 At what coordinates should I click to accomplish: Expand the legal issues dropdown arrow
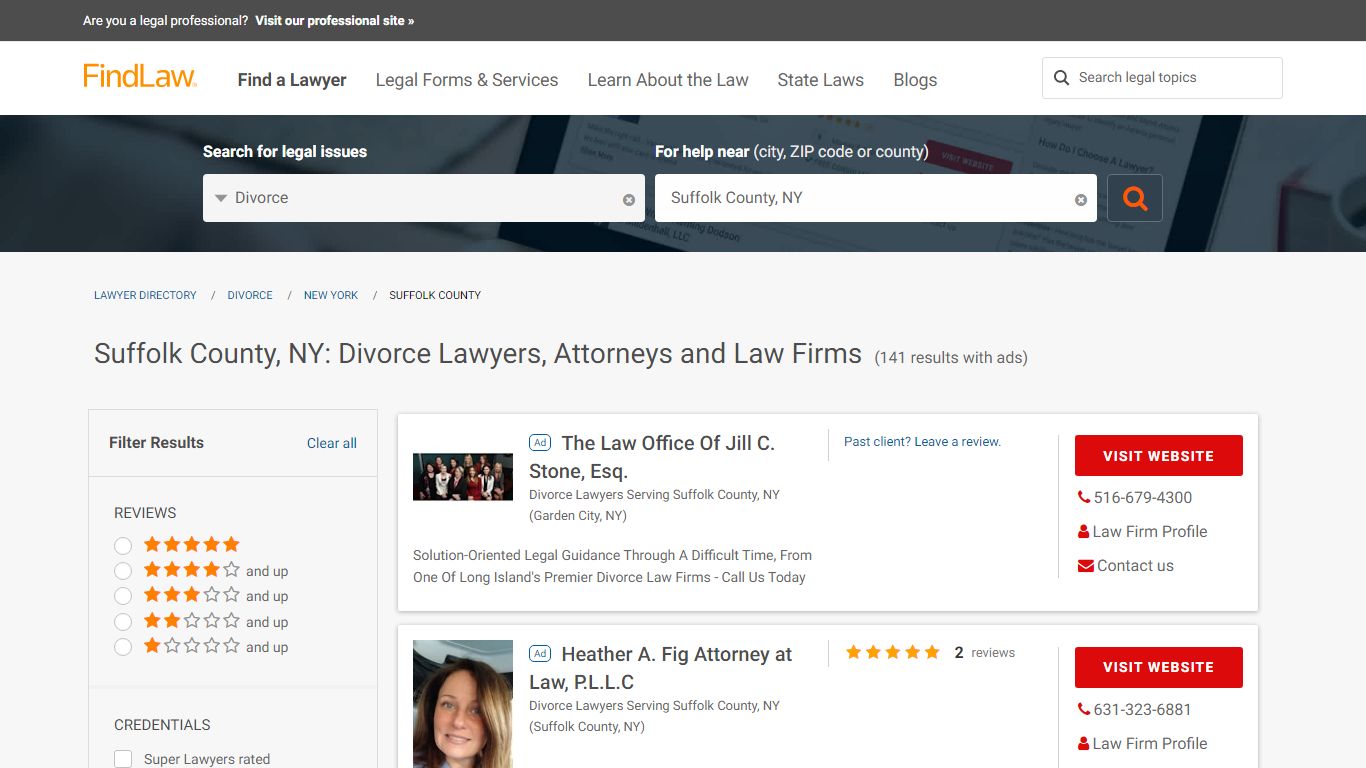pos(221,198)
